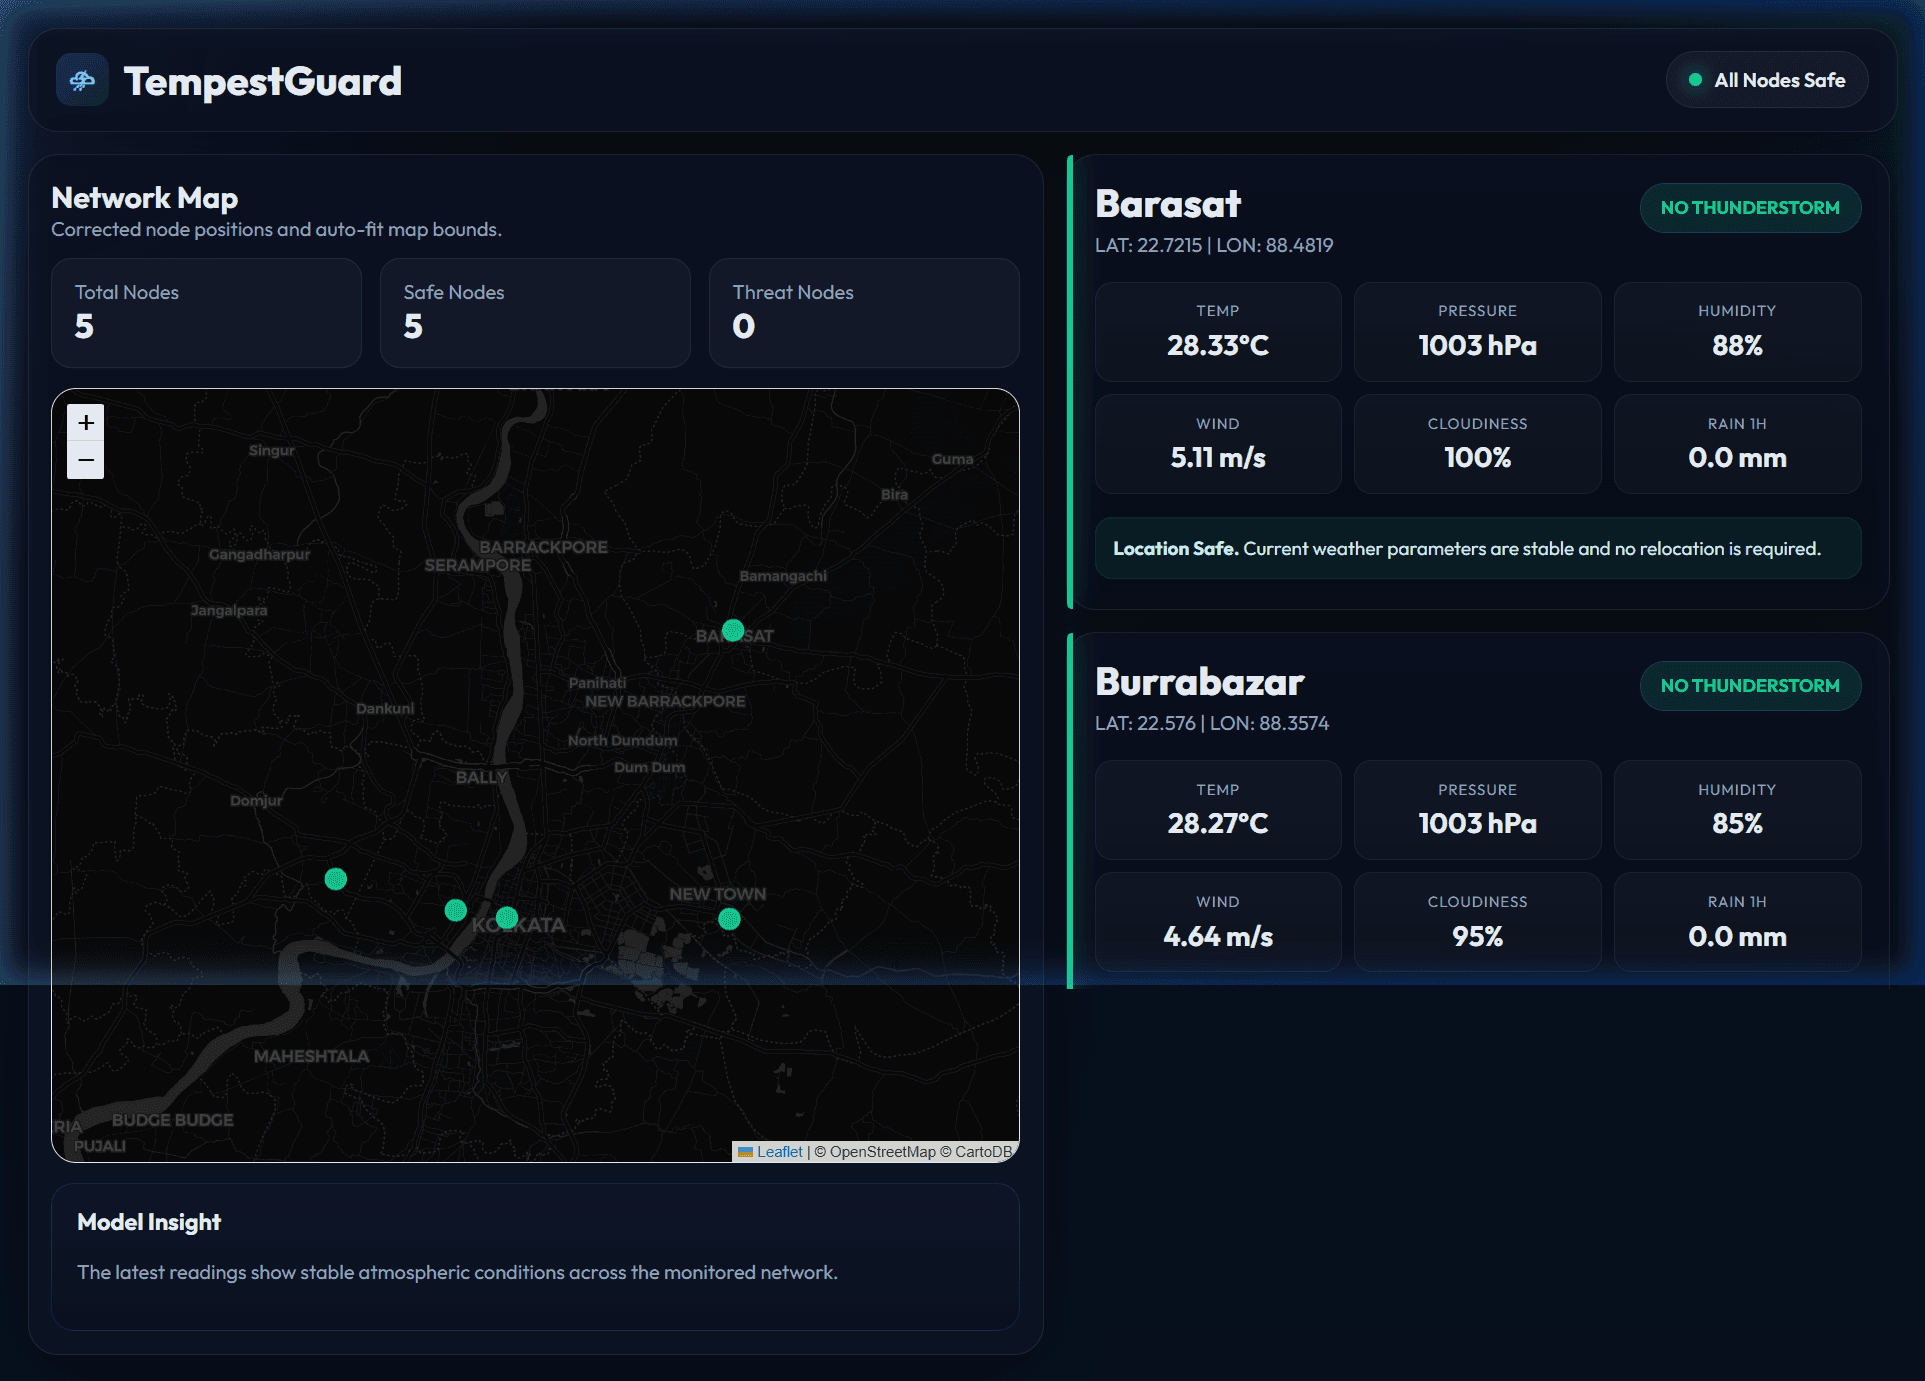
Task: Select the node marker just left of Kolkata
Action: point(456,910)
